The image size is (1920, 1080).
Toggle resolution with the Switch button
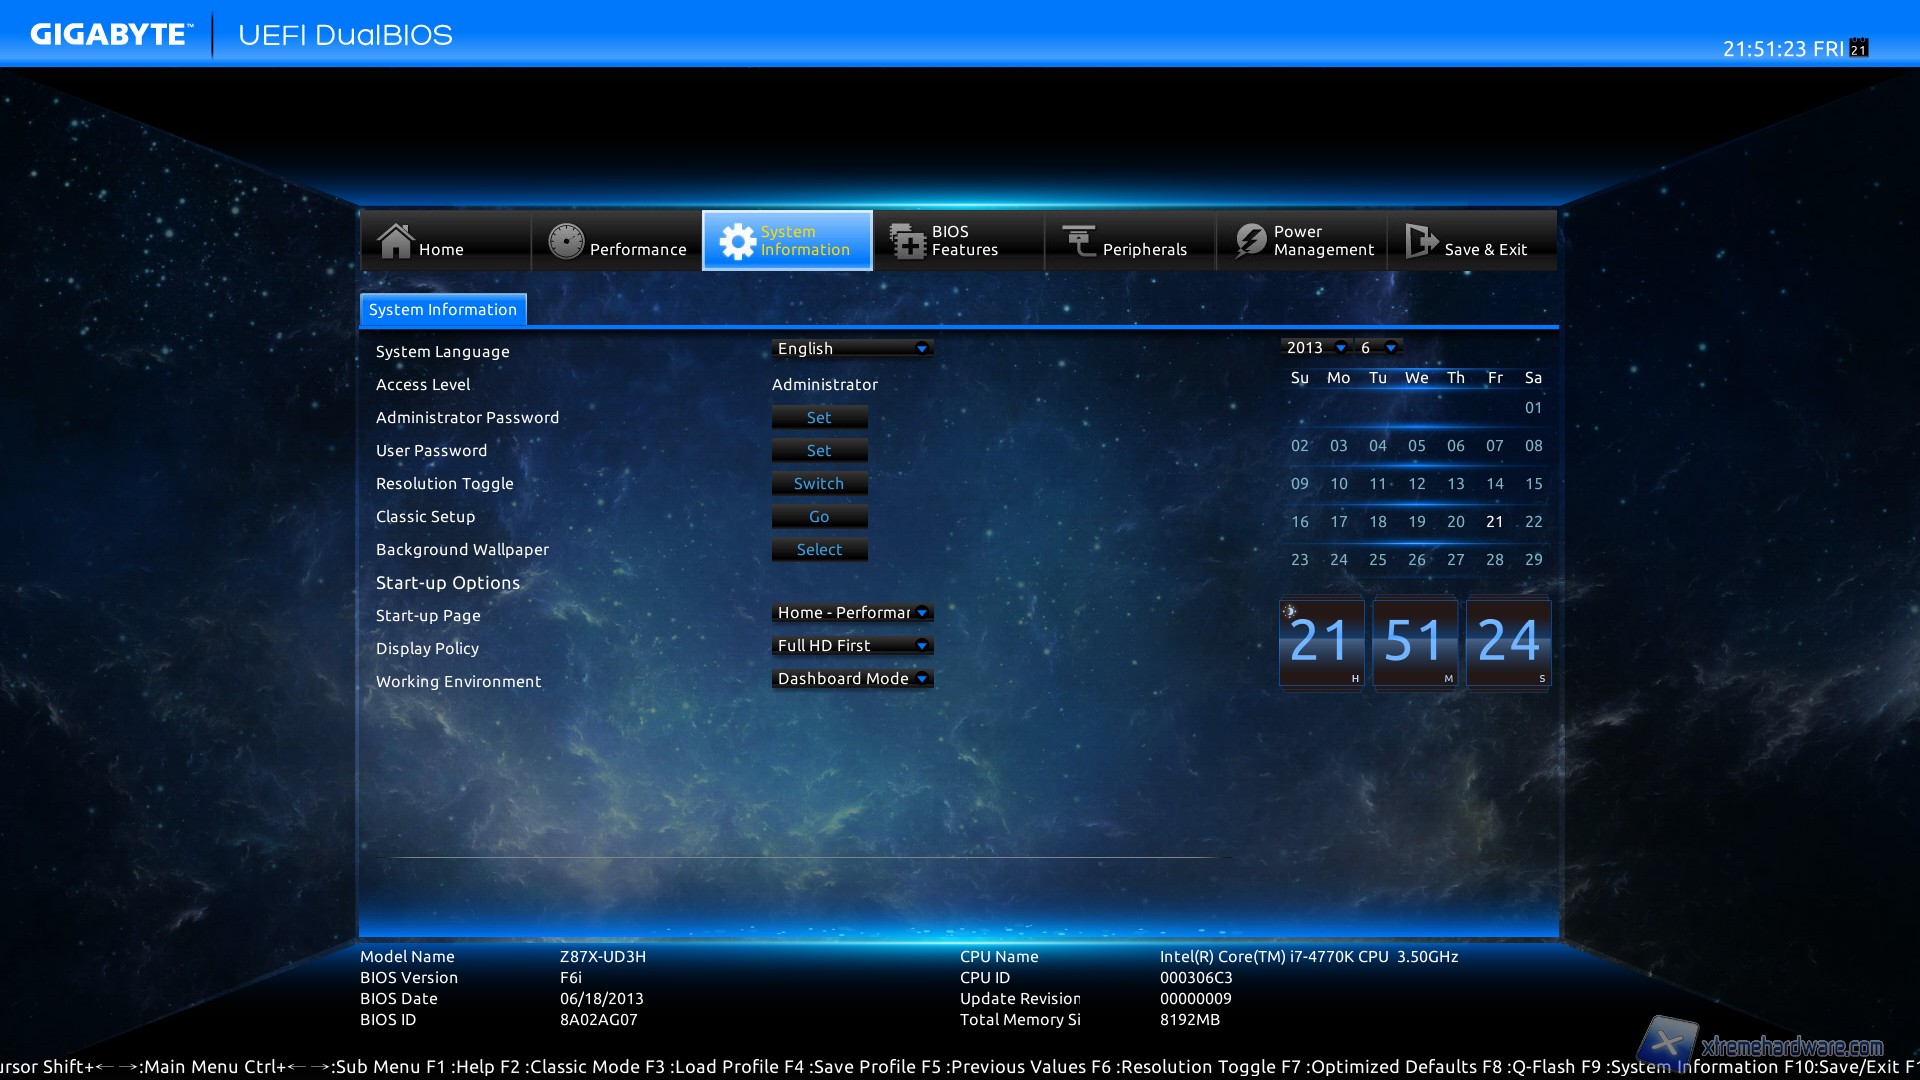click(x=819, y=484)
